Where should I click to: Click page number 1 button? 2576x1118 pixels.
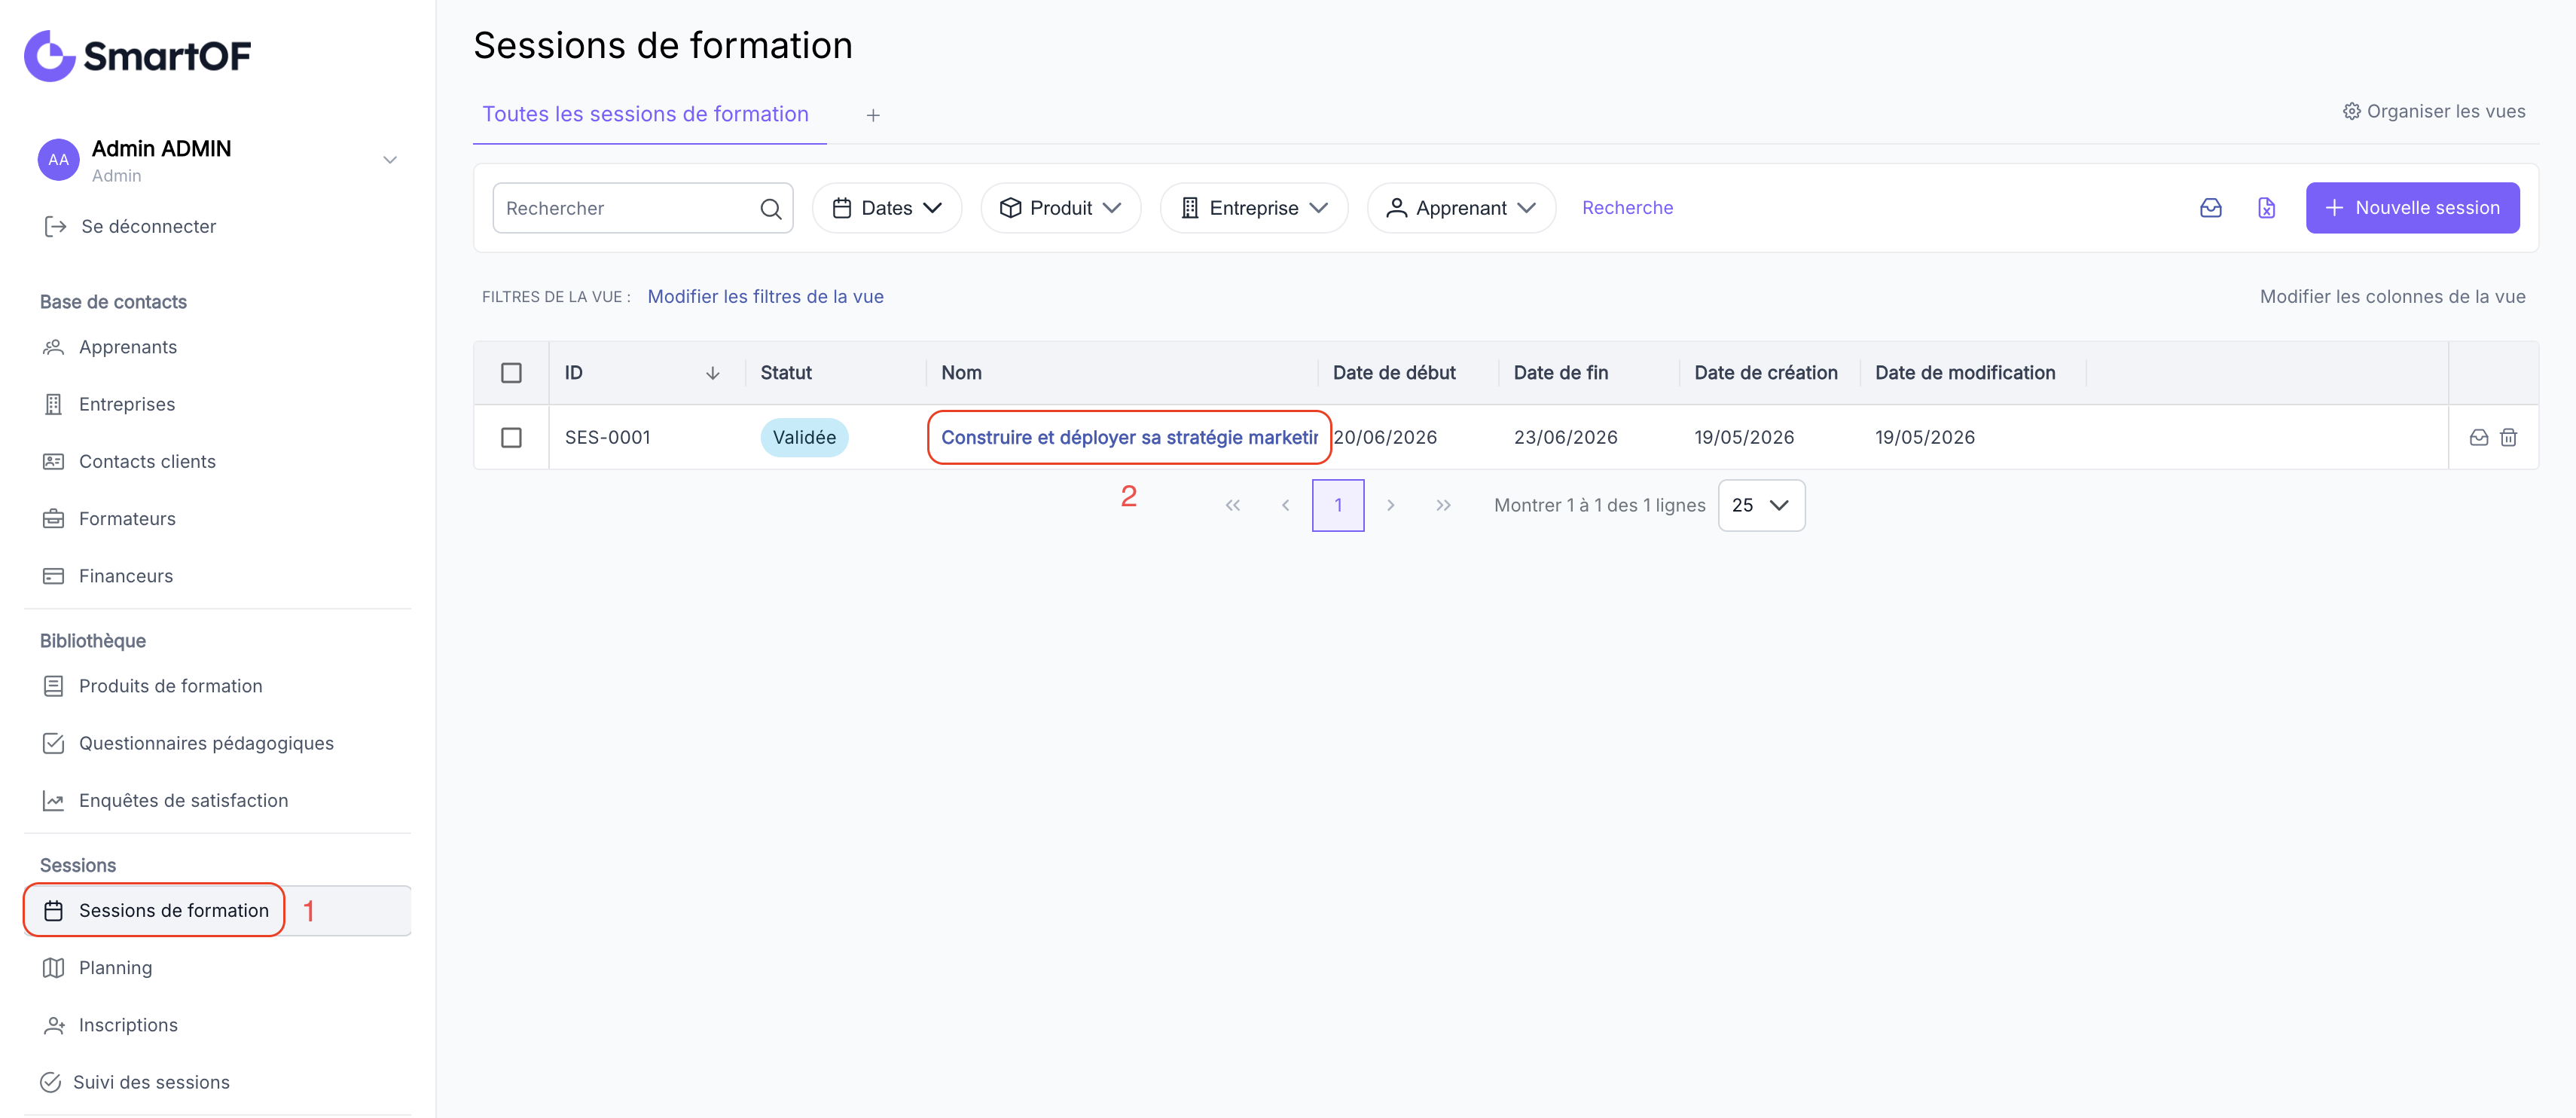coord(1338,506)
